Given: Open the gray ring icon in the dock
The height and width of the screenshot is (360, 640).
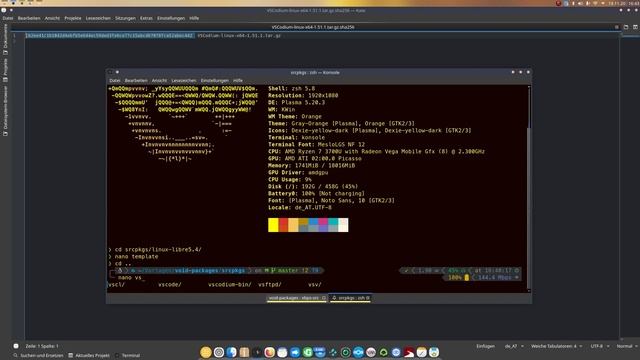Looking at the screenshot, I should [x=219, y=352].
